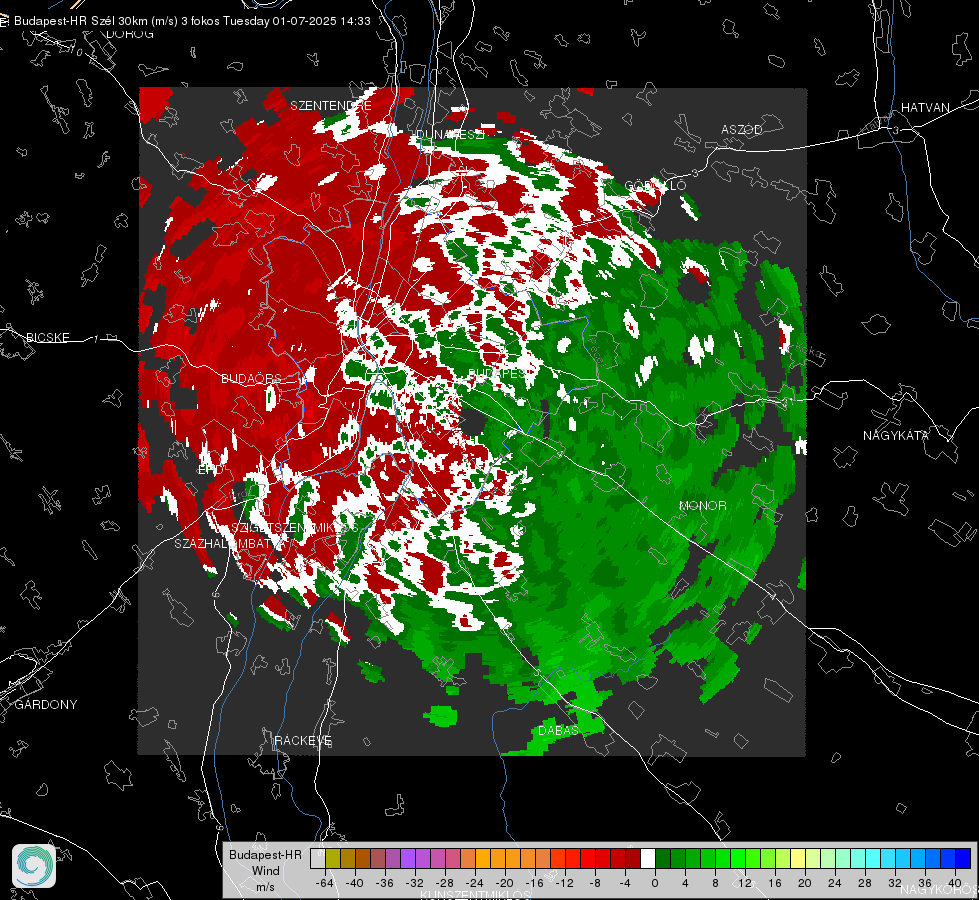
Task: Click the SZÁZHALOMBATTA city label
Action: coord(230,543)
